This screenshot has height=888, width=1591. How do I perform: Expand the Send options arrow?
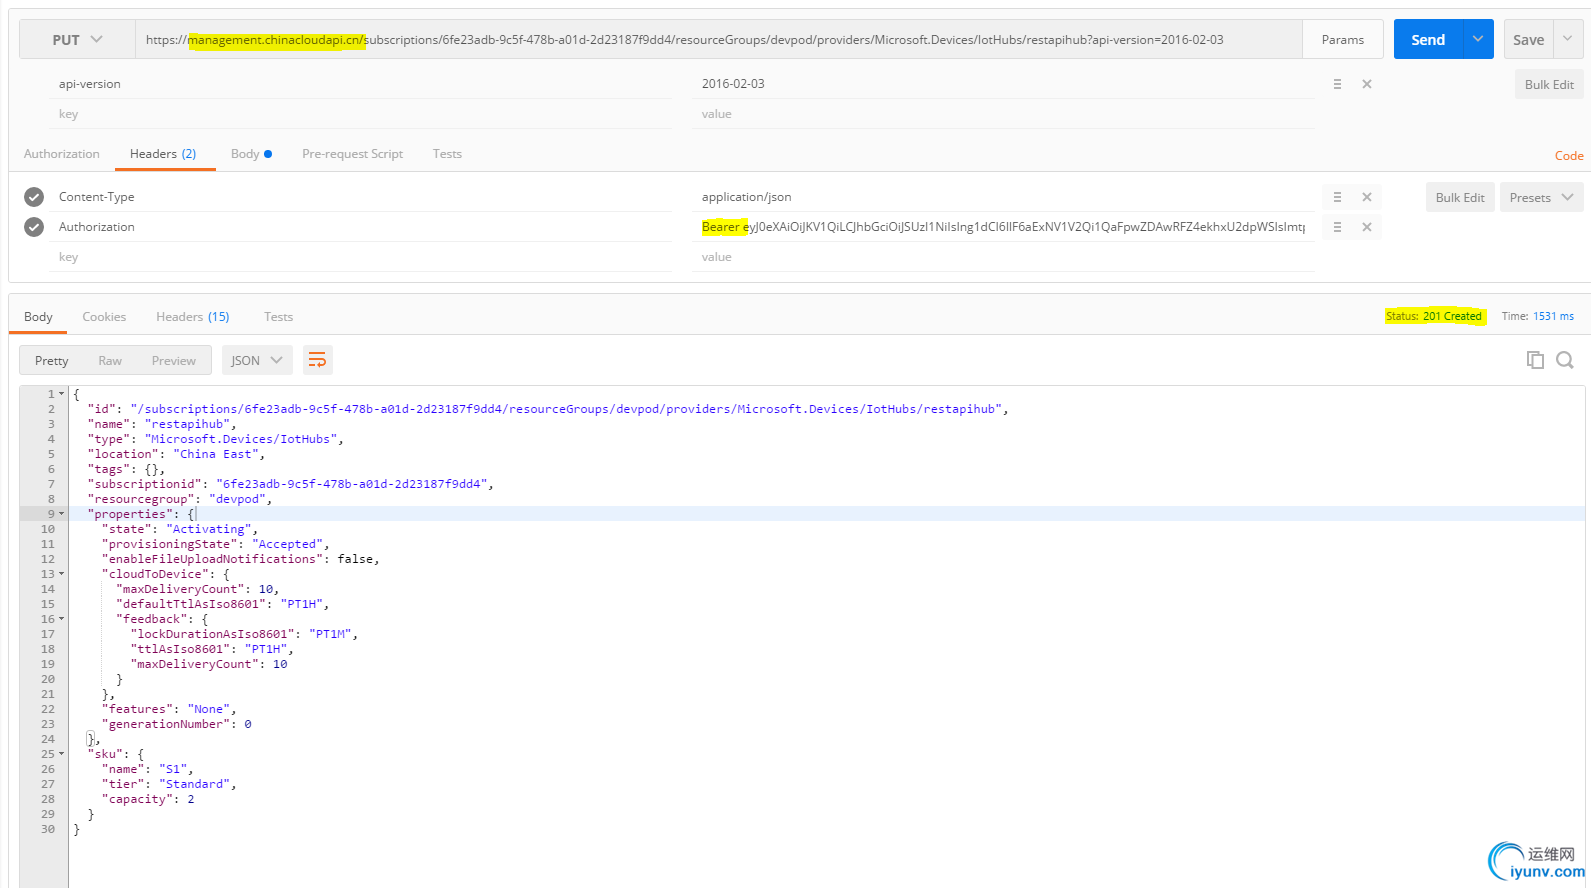point(1478,39)
